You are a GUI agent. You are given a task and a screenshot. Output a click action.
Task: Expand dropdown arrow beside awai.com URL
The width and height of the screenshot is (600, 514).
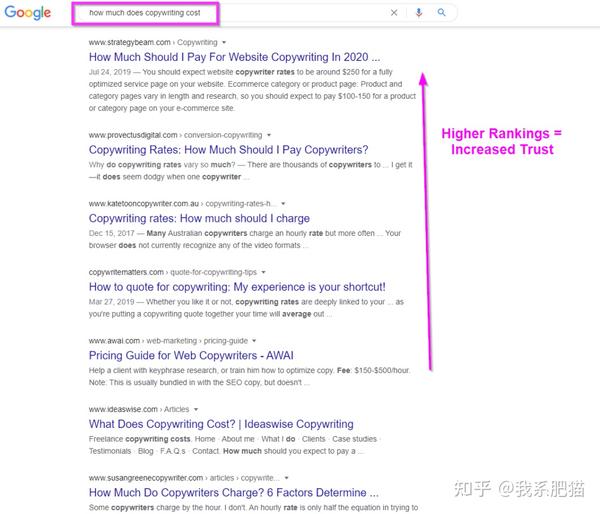tap(254, 341)
